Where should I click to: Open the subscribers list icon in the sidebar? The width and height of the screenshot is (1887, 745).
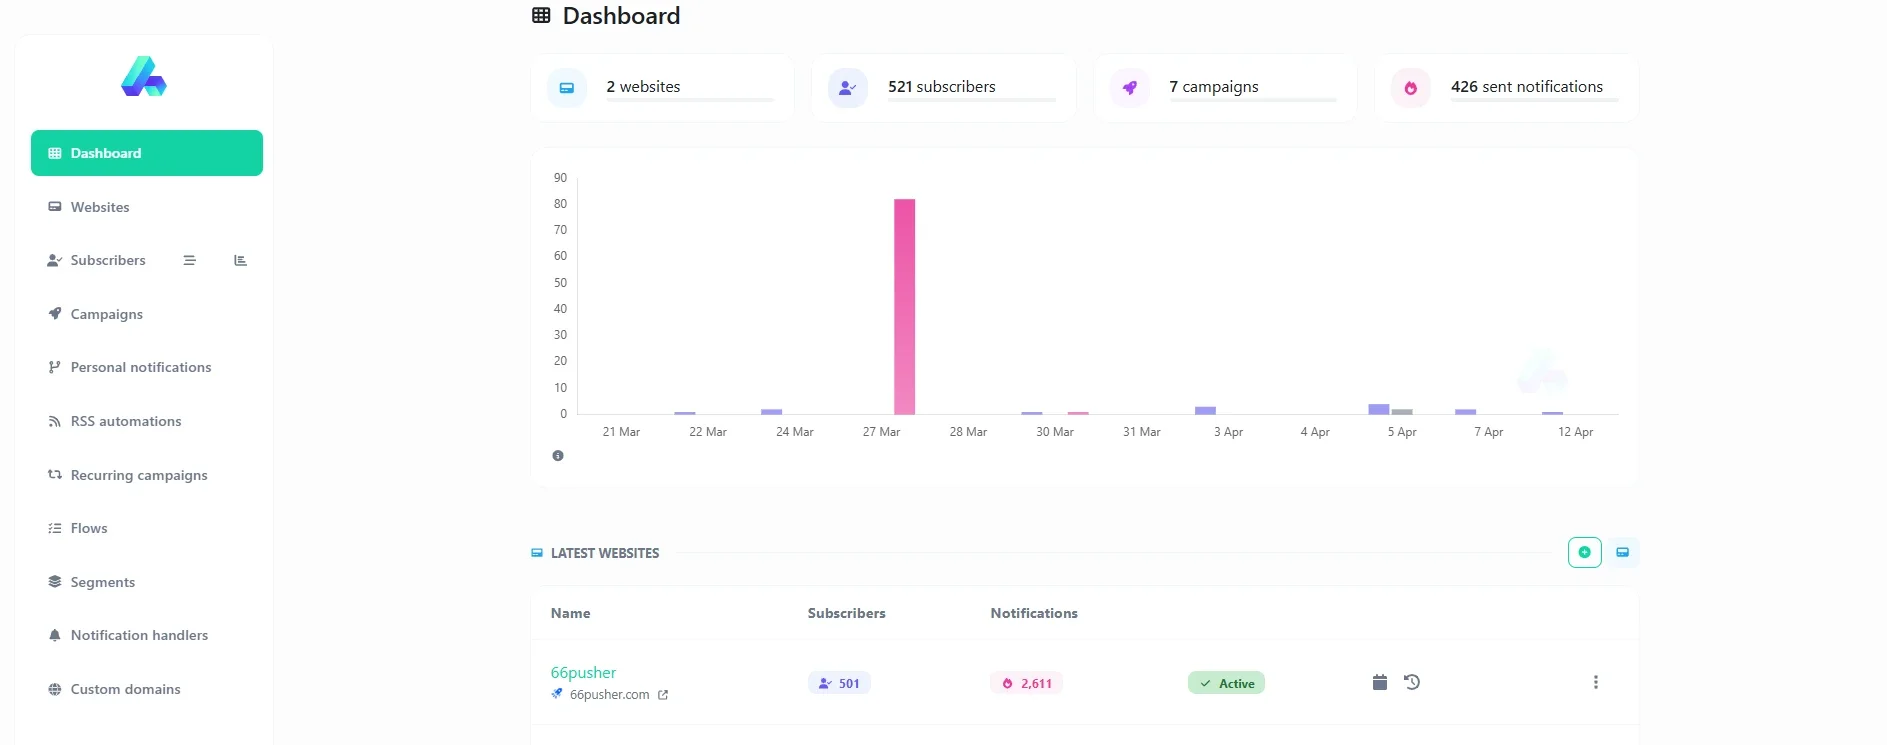click(x=189, y=260)
